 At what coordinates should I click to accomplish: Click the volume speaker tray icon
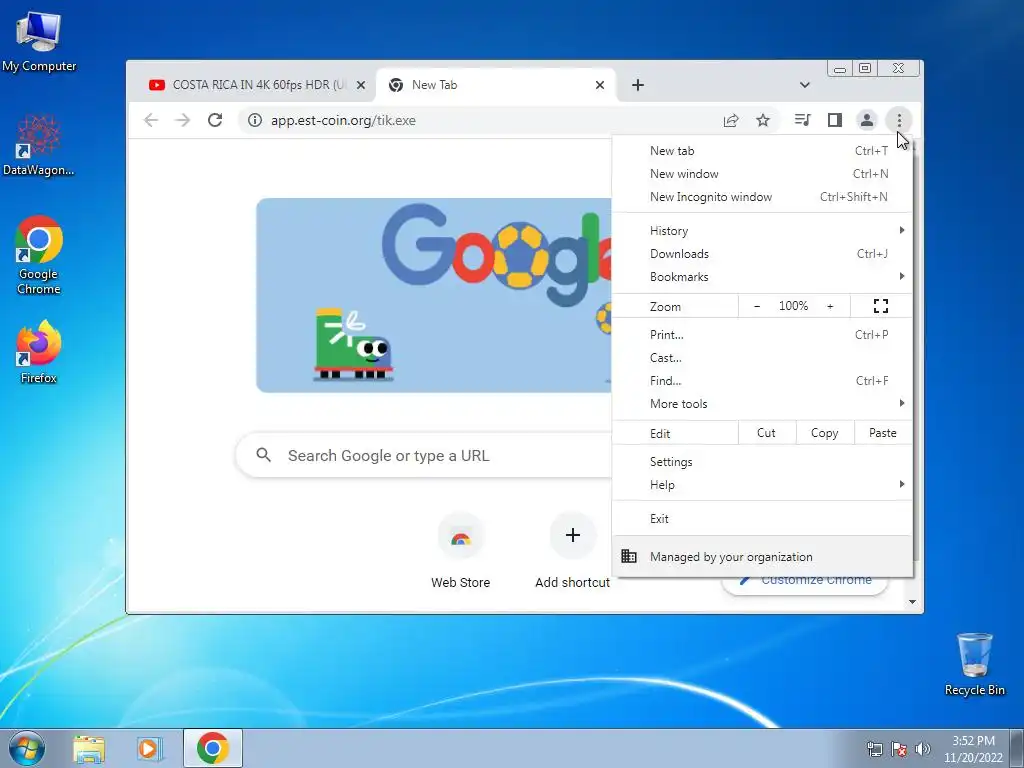point(923,749)
